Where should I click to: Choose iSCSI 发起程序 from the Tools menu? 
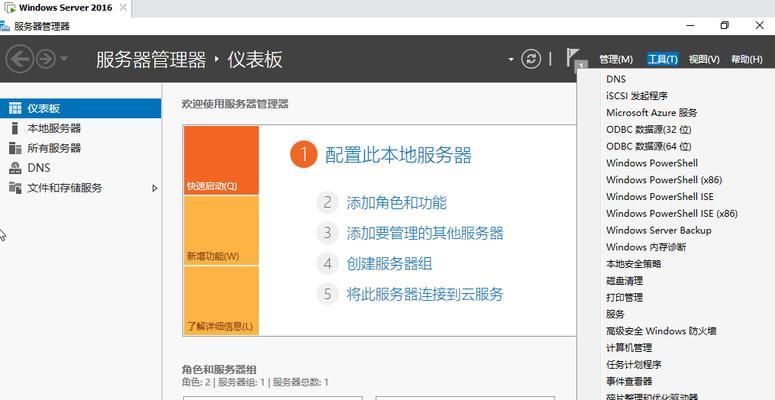coord(637,95)
